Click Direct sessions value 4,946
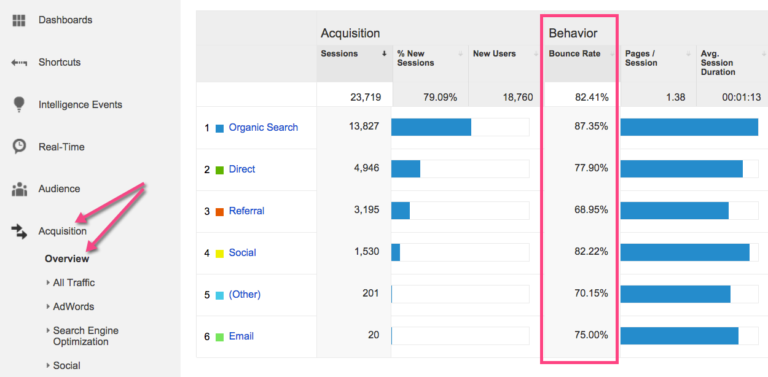This screenshot has height=377, width=768. pyautogui.click(x=367, y=168)
